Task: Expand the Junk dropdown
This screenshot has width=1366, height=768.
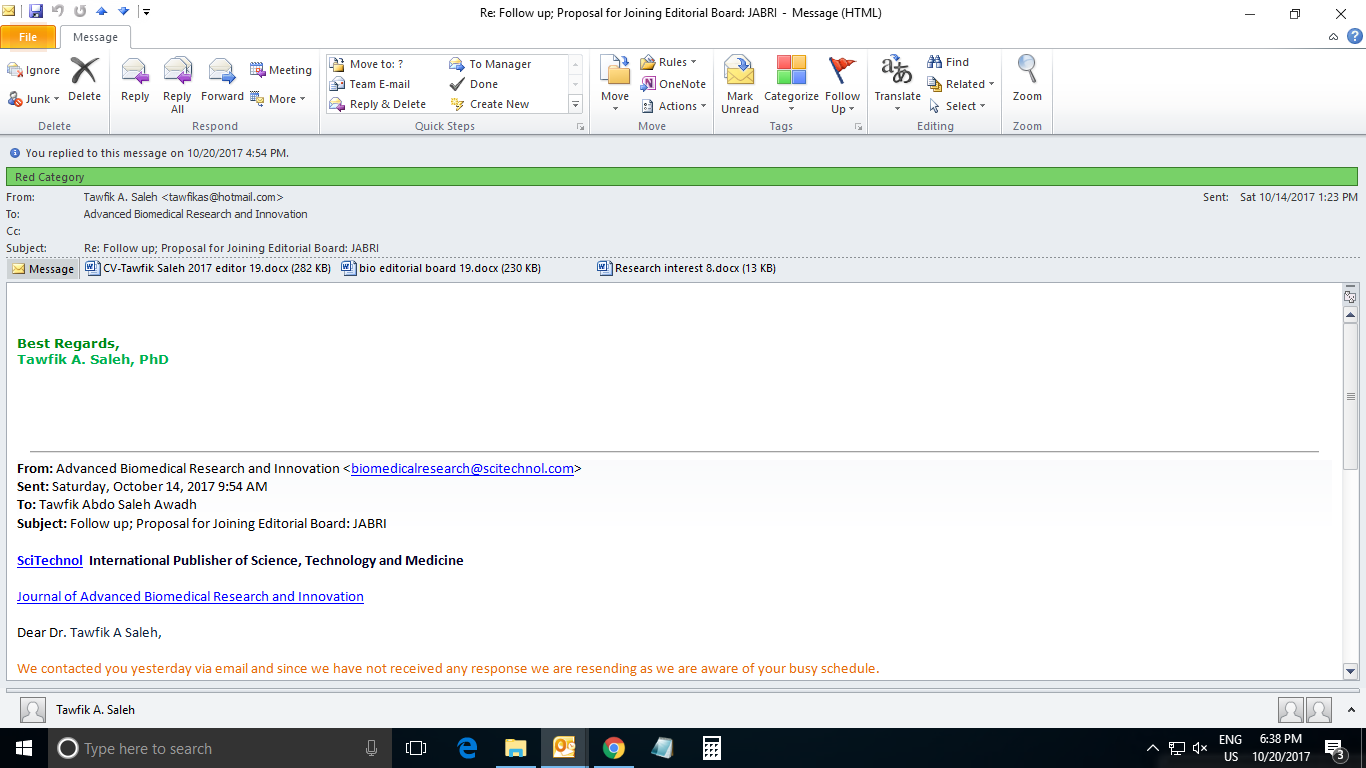Action: 35,99
